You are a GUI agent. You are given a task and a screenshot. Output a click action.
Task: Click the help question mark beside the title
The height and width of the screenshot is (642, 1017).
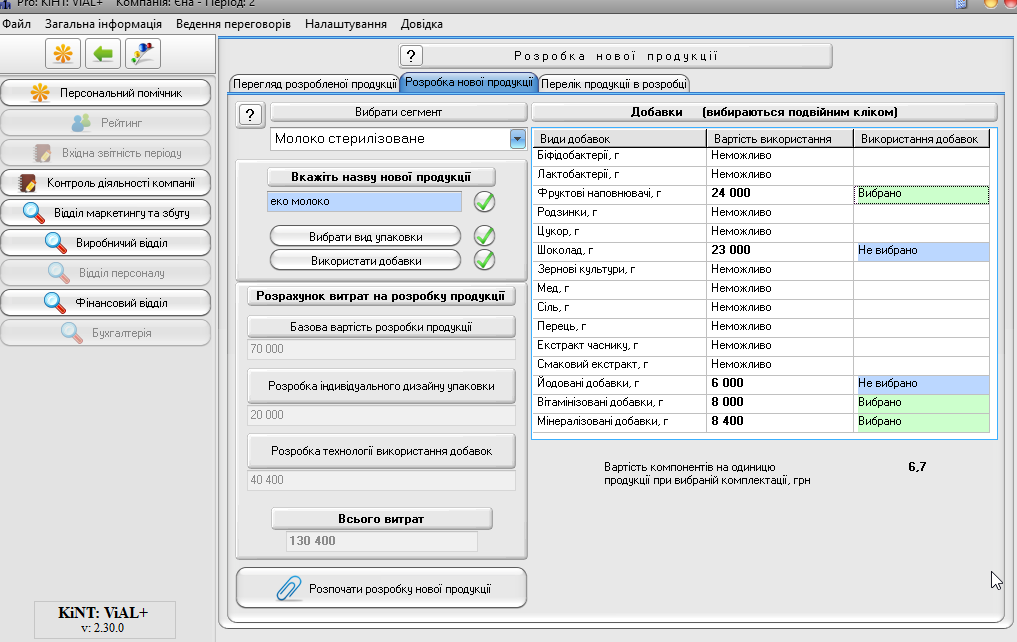[411, 56]
